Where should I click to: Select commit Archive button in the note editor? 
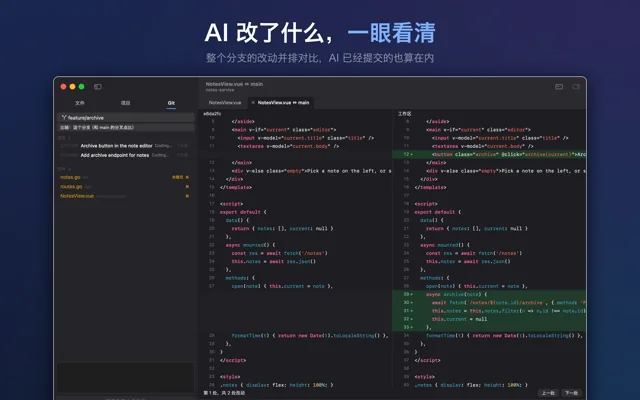coord(124,146)
